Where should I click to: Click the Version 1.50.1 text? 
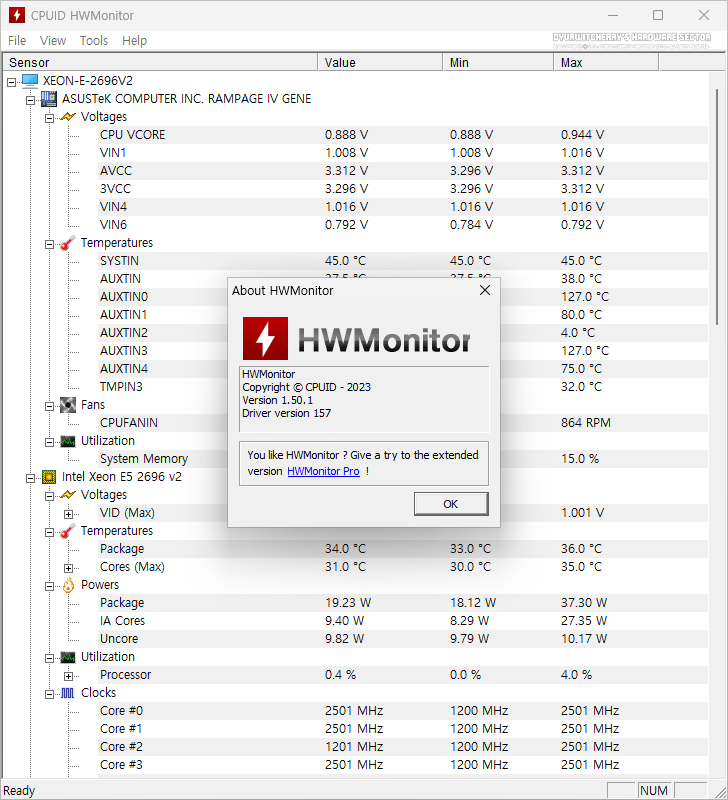[278, 401]
